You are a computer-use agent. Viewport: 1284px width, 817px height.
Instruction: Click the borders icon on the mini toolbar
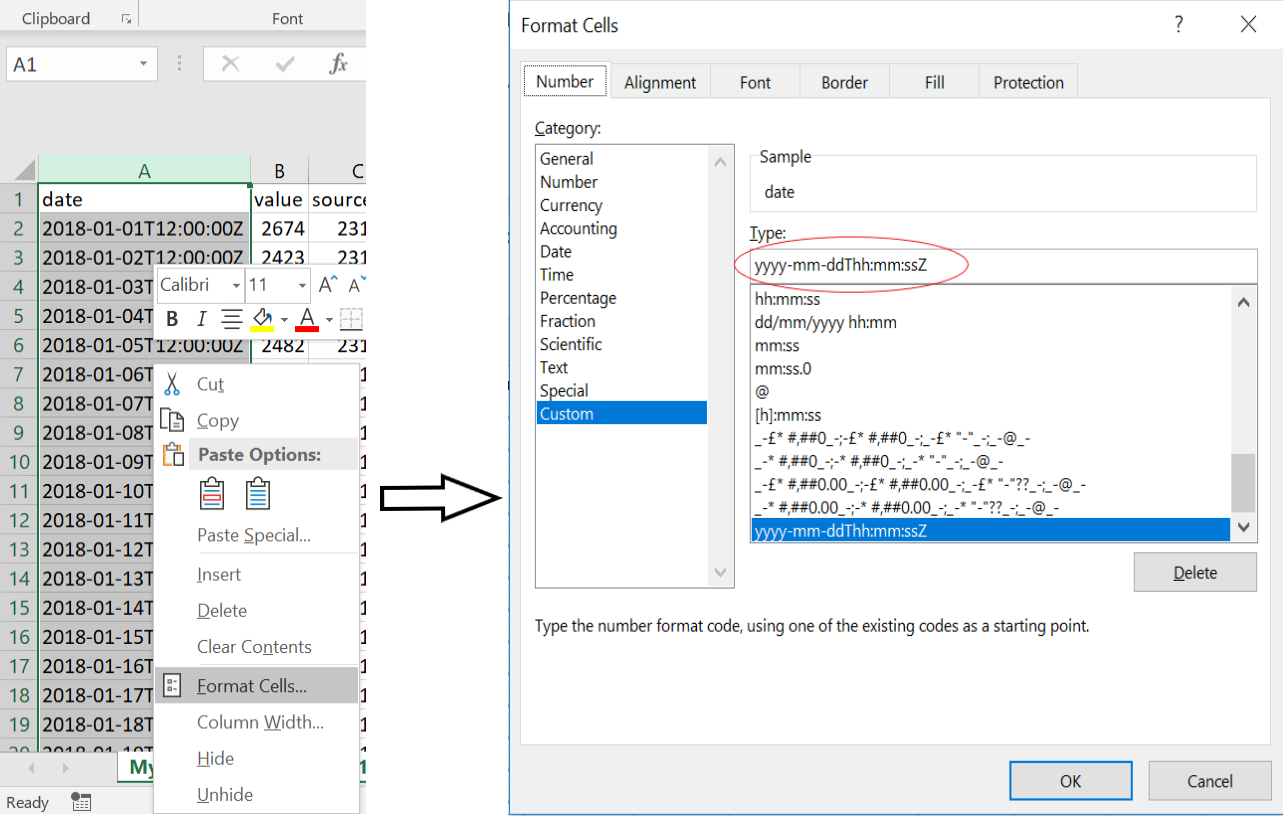(x=351, y=318)
